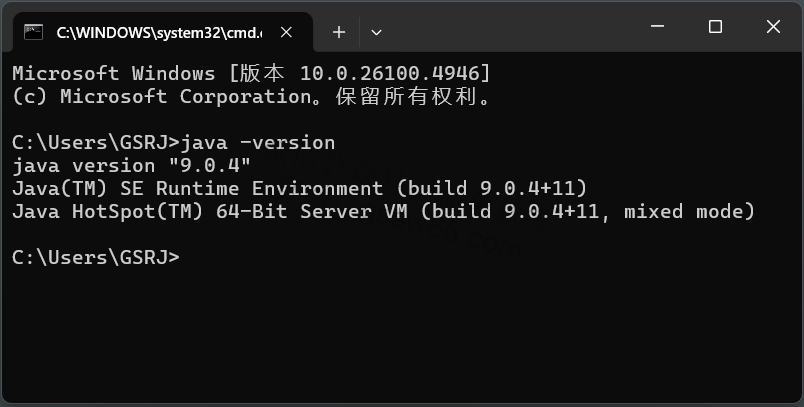
Task: Click empty title bar area beside the dropdown
Action: click(500, 28)
